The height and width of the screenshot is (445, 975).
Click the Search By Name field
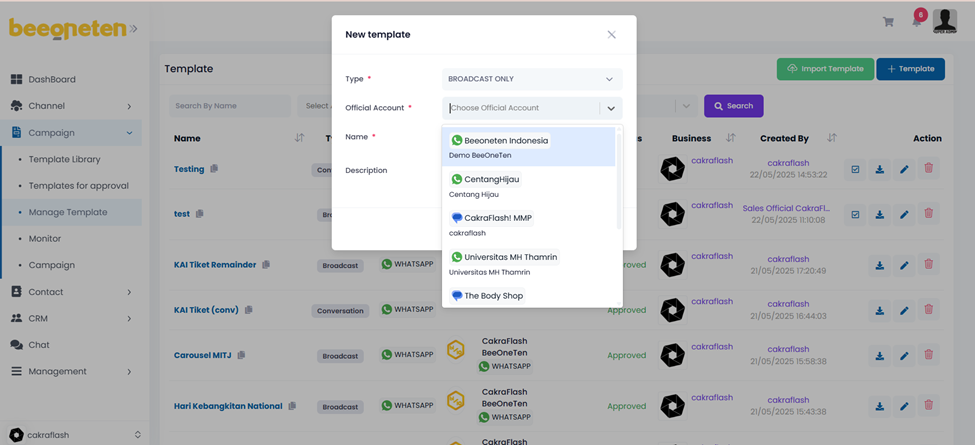pyautogui.click(x=228, y=106)
